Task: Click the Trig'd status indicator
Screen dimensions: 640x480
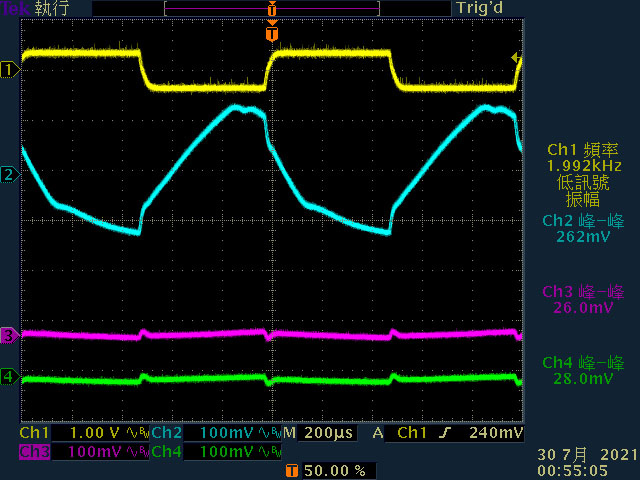Action: [x=480, y=8]
